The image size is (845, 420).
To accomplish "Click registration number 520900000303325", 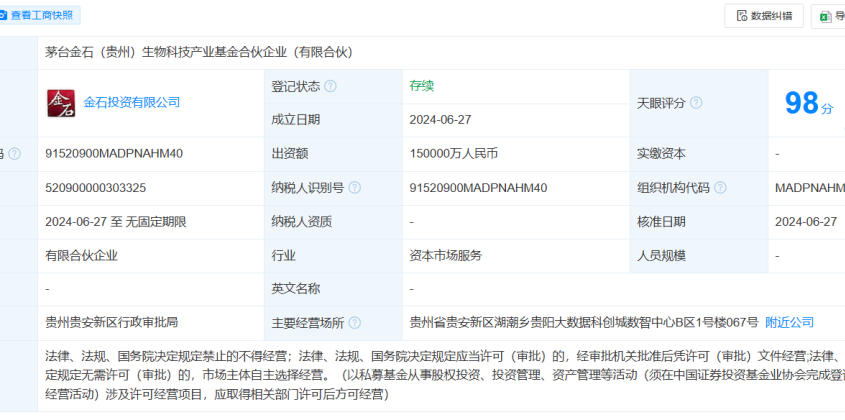I will click(95, 188).
